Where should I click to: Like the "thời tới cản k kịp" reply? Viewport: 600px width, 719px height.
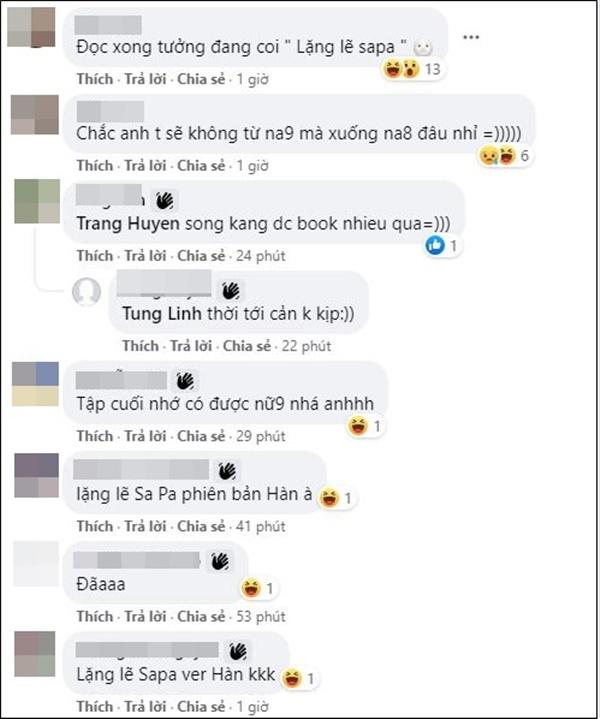(140, 346)
